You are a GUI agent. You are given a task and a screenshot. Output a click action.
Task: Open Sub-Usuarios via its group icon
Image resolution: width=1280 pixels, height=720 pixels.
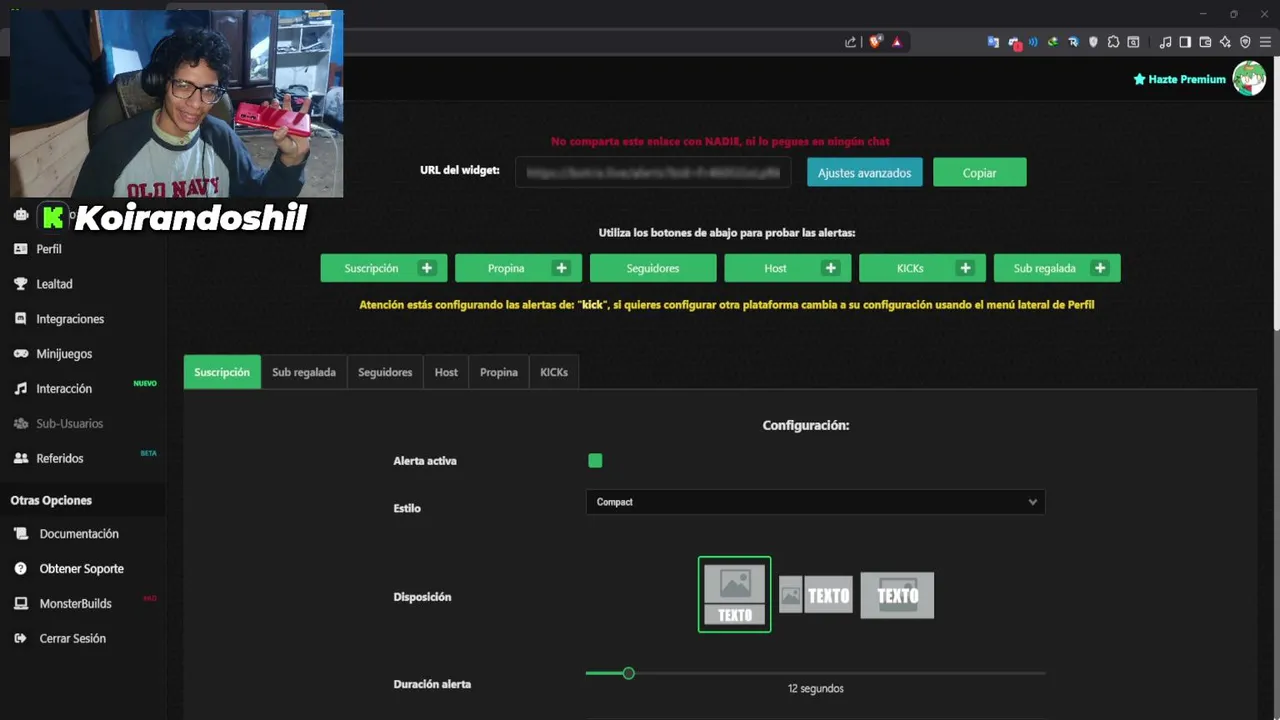21,424
